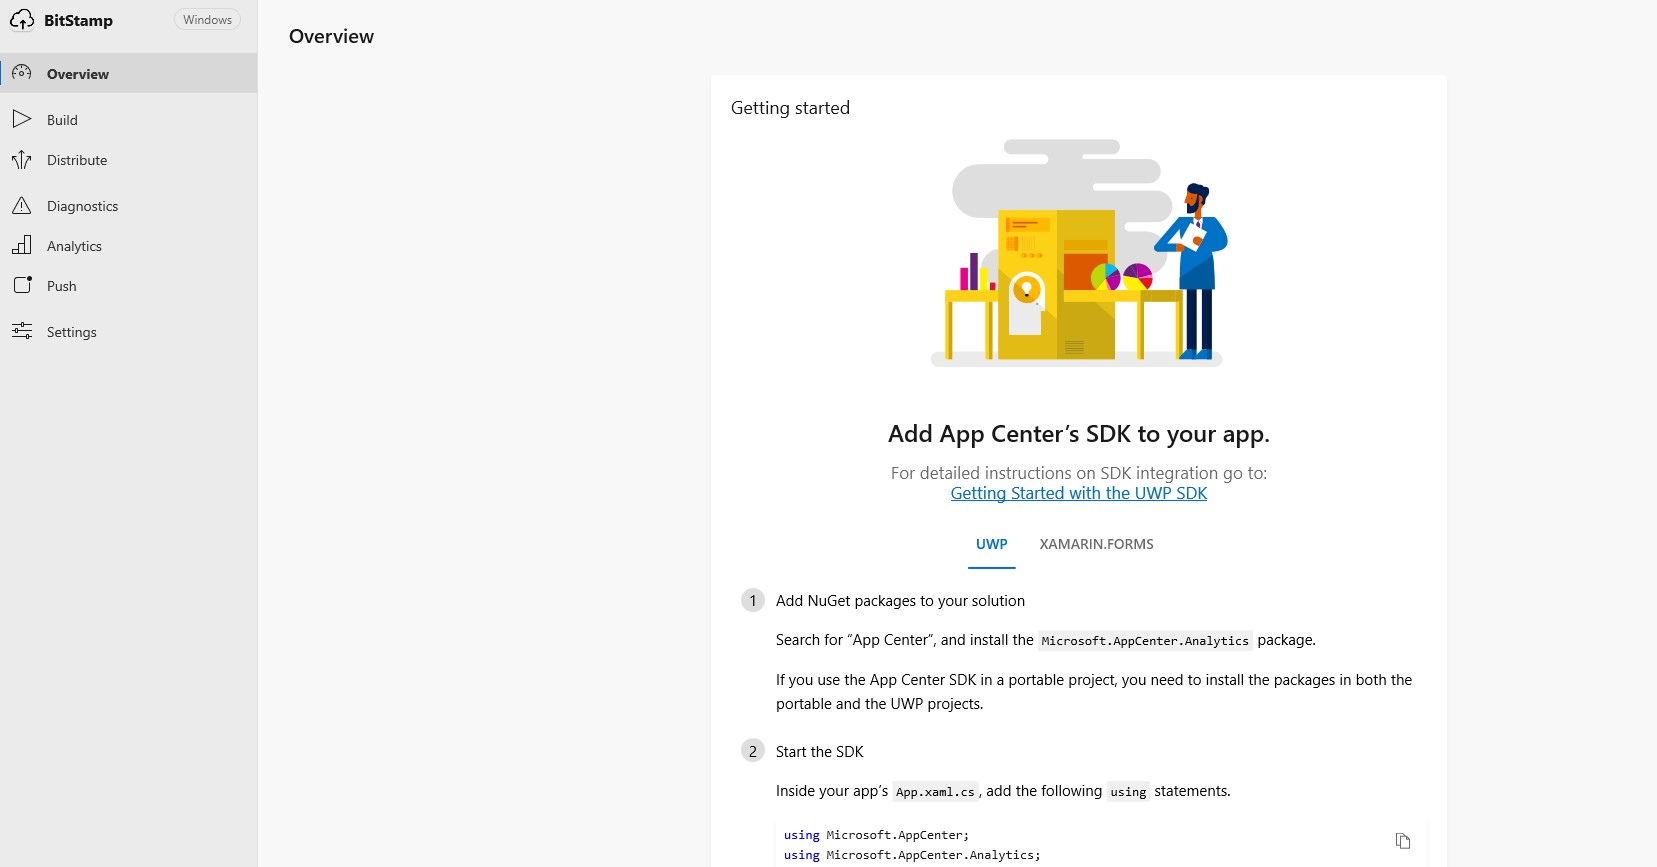Open Getting Started with the UWP SDK link
Image resolution: width=1657 pixels, height=867 pixels.
coord(1078,493)
